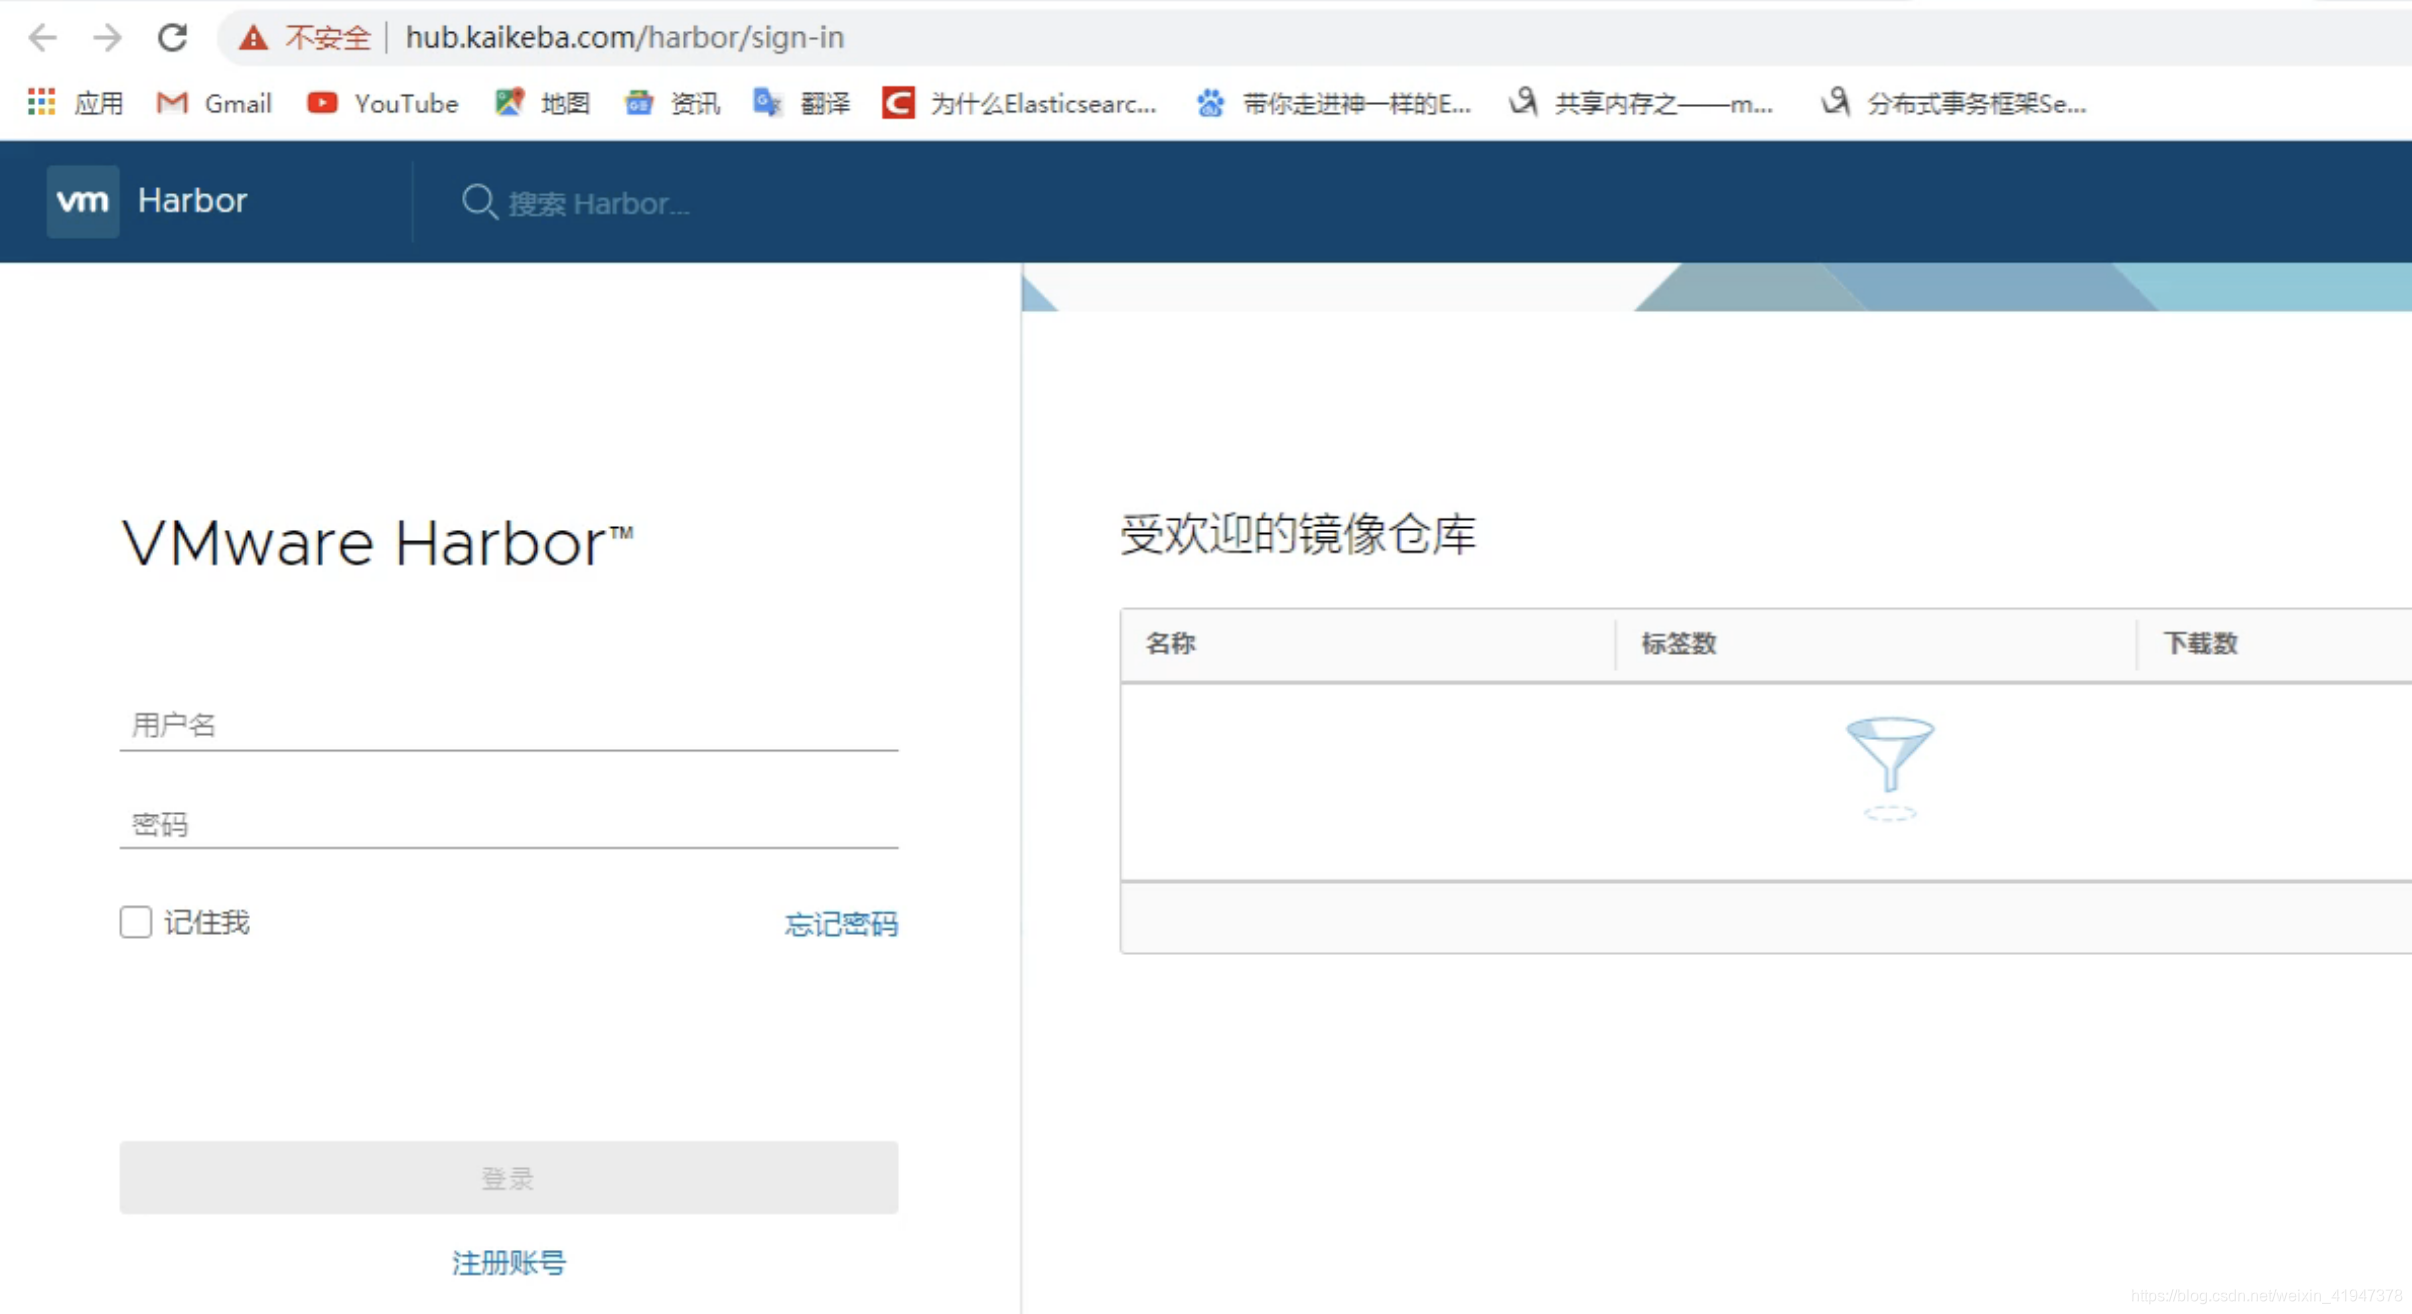The height and width of the screenshot is (1314, 2412).
Task: Enable the remember me login toggle
Action: pyautogui.click(x=136, y=922)
